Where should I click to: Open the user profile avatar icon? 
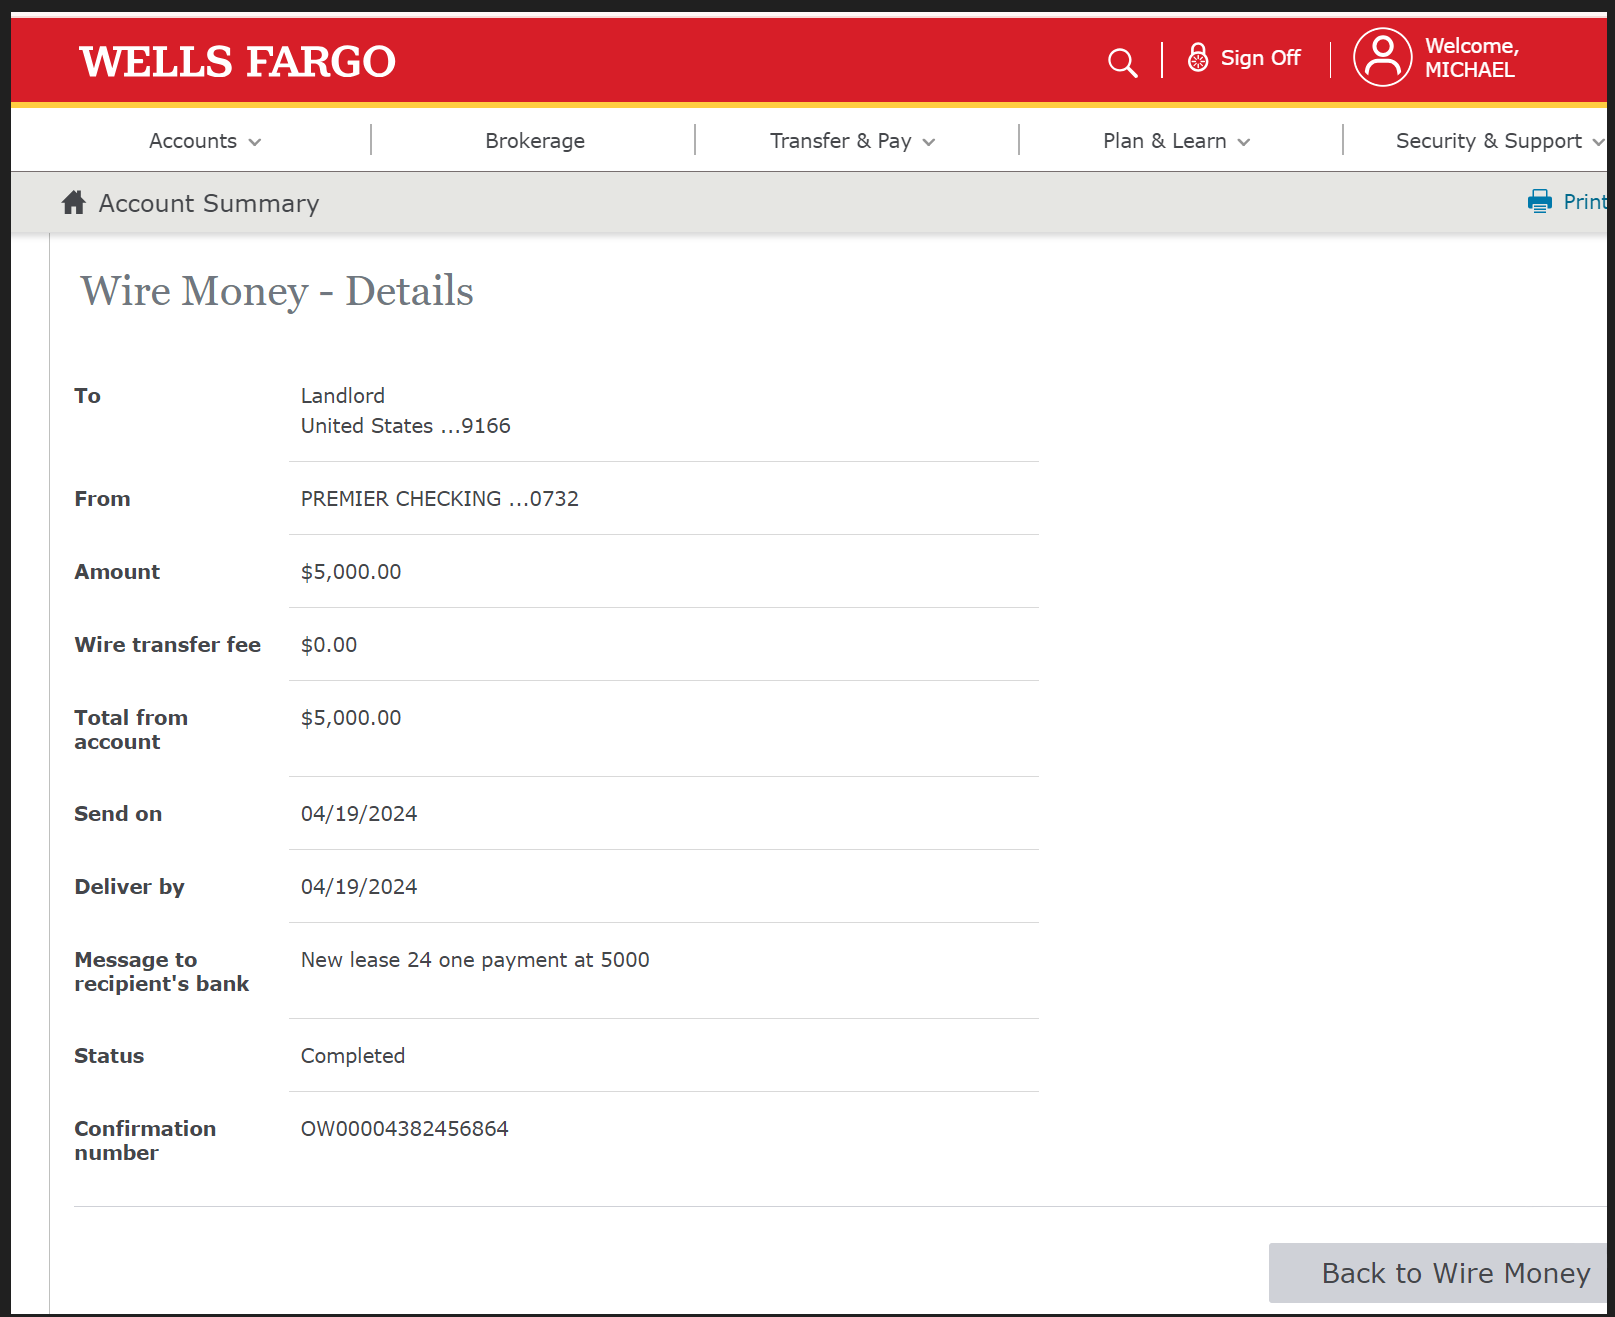click(x=1382, y=58)
